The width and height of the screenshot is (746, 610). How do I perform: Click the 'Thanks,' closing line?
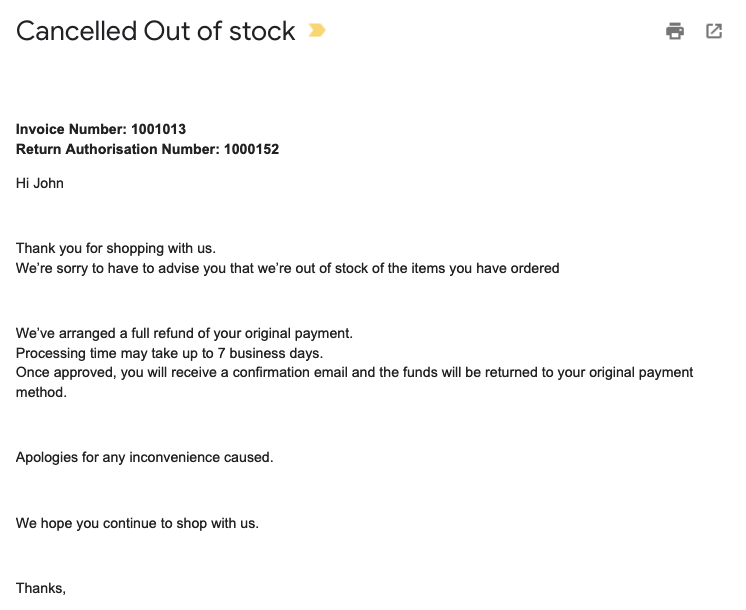(x=41, y=589)
